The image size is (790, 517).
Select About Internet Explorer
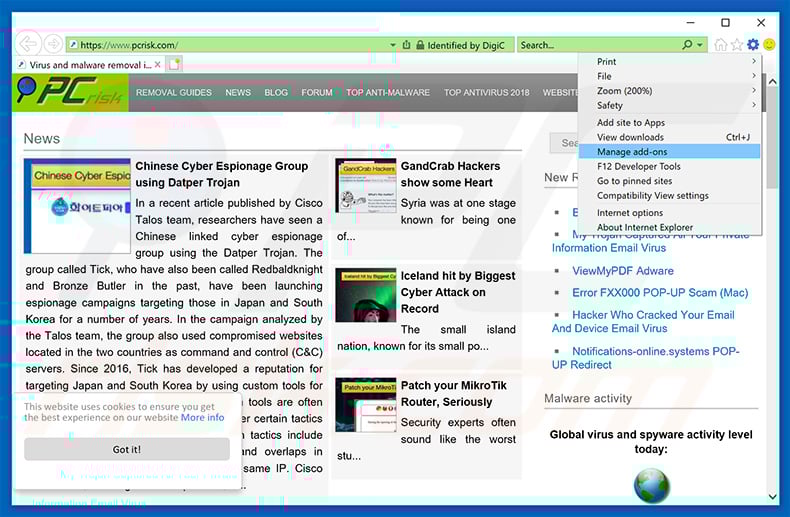tap(670, 227)
